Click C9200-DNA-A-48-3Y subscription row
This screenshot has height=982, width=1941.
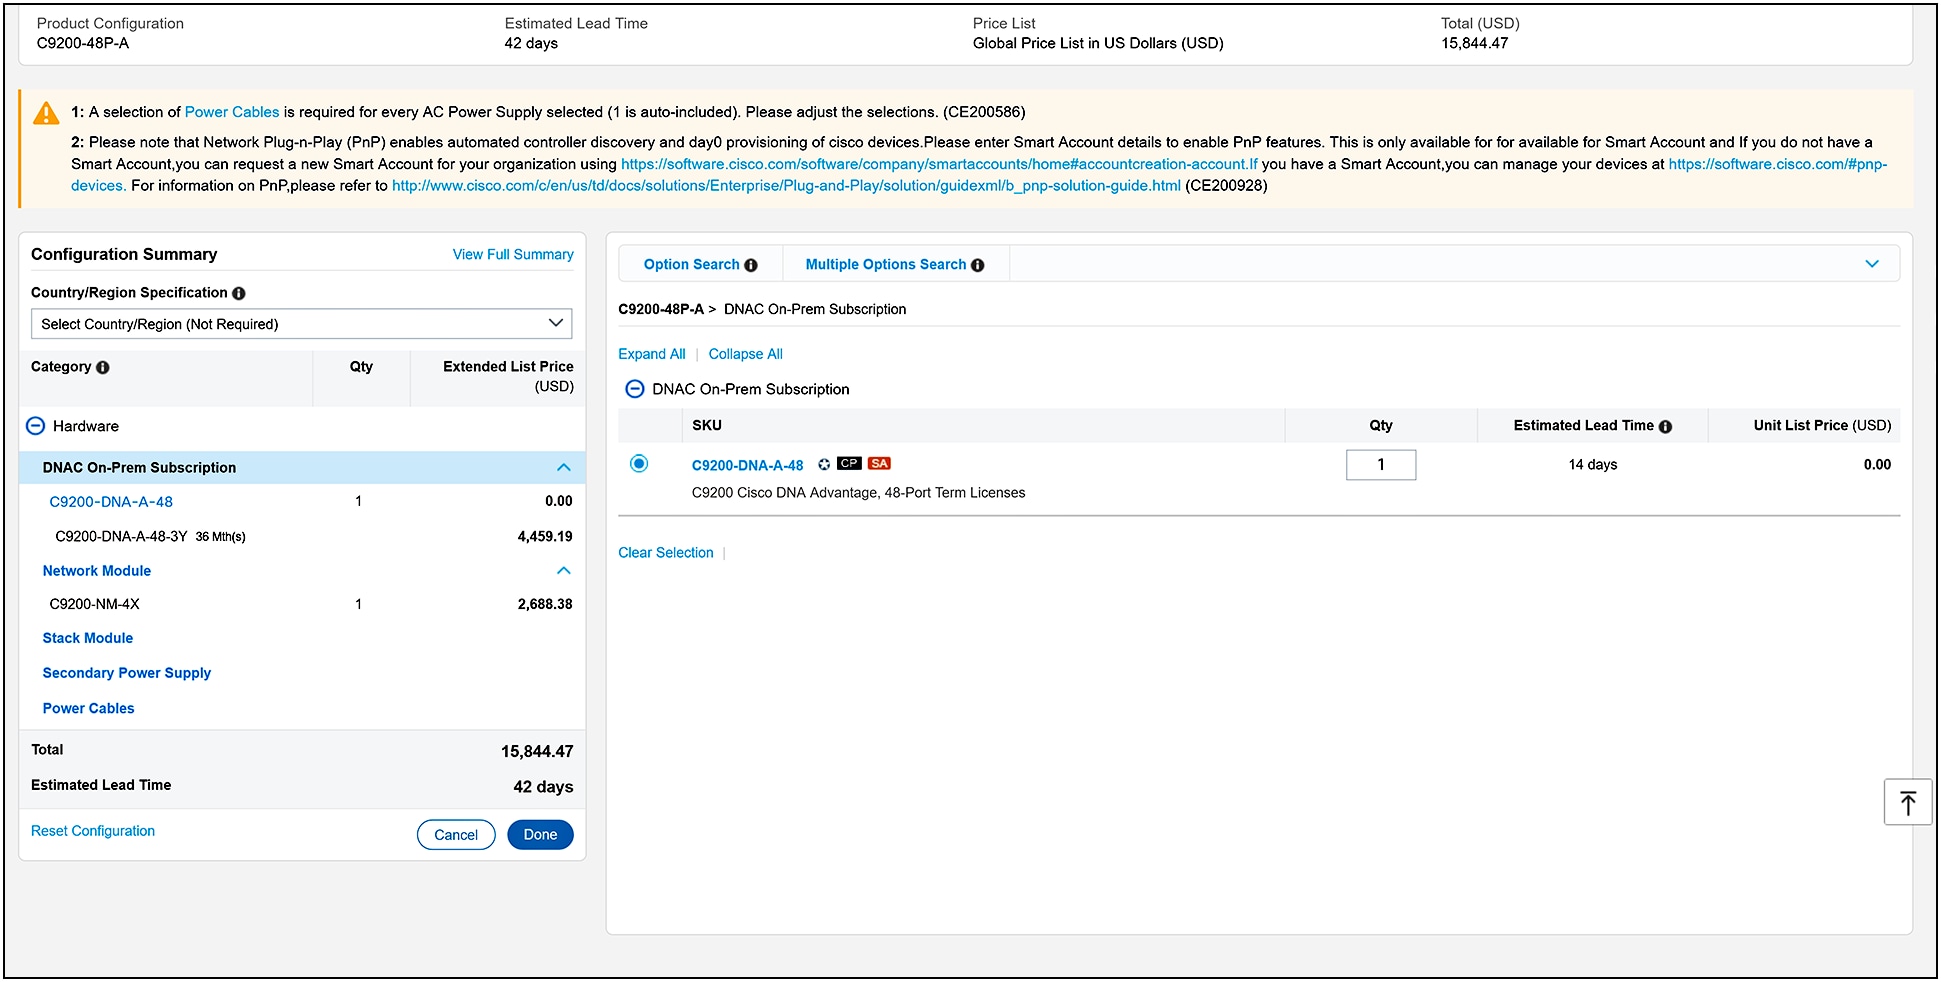click(302, 537)
